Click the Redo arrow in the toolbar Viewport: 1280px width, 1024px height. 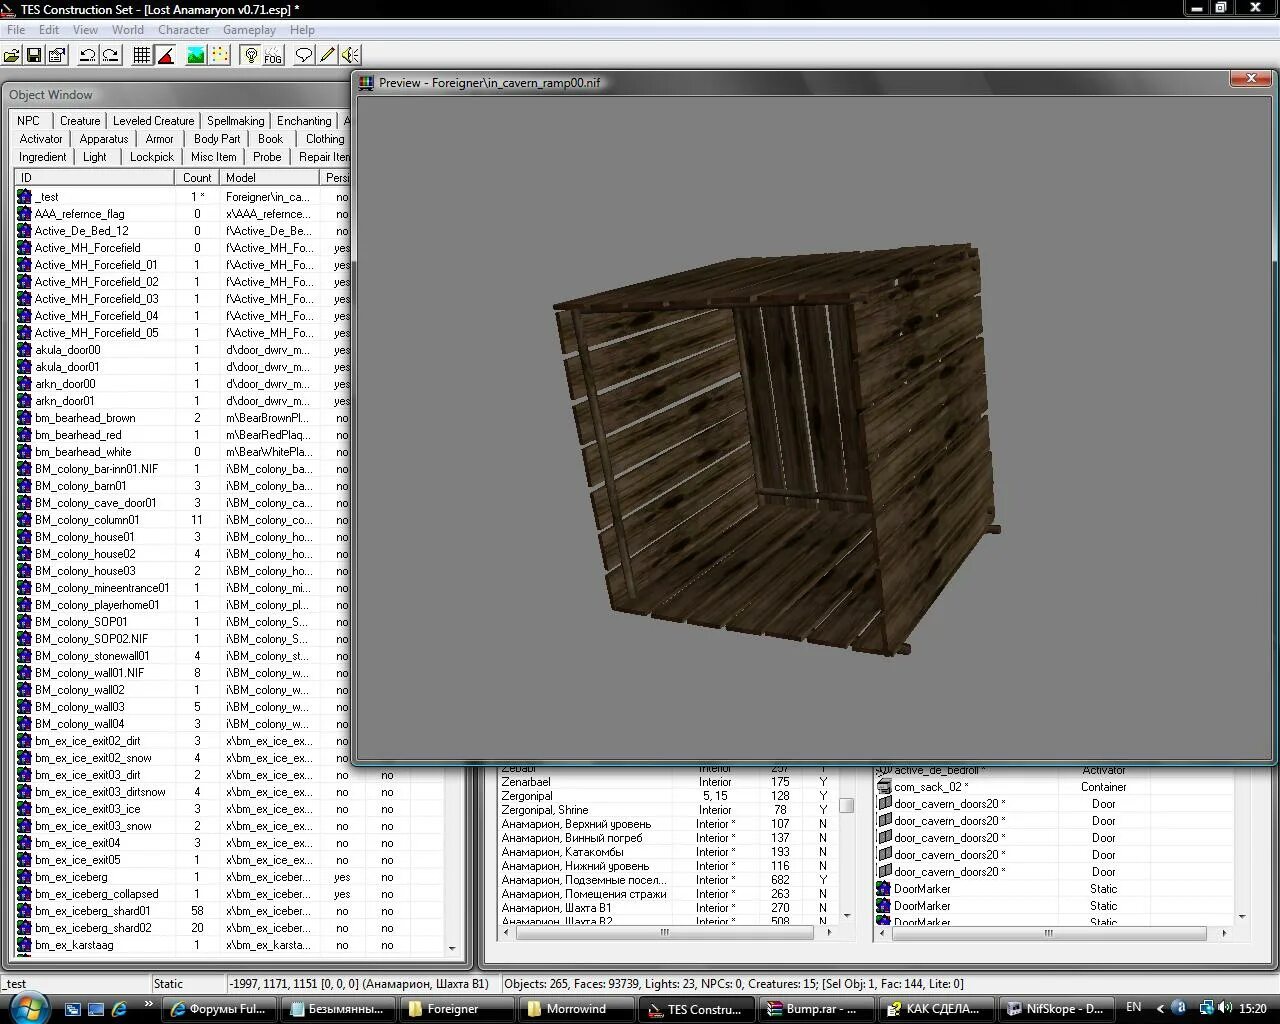[111, 56]
